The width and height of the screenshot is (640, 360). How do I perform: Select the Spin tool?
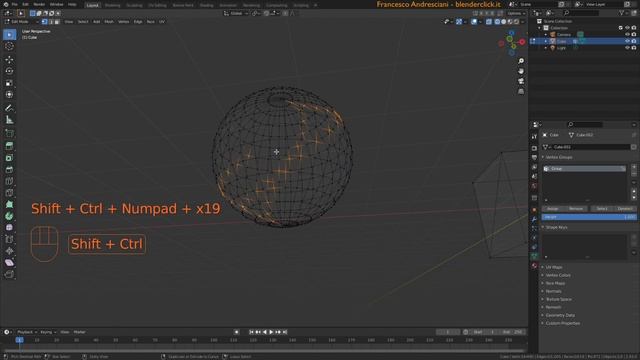tap(9, 216)
